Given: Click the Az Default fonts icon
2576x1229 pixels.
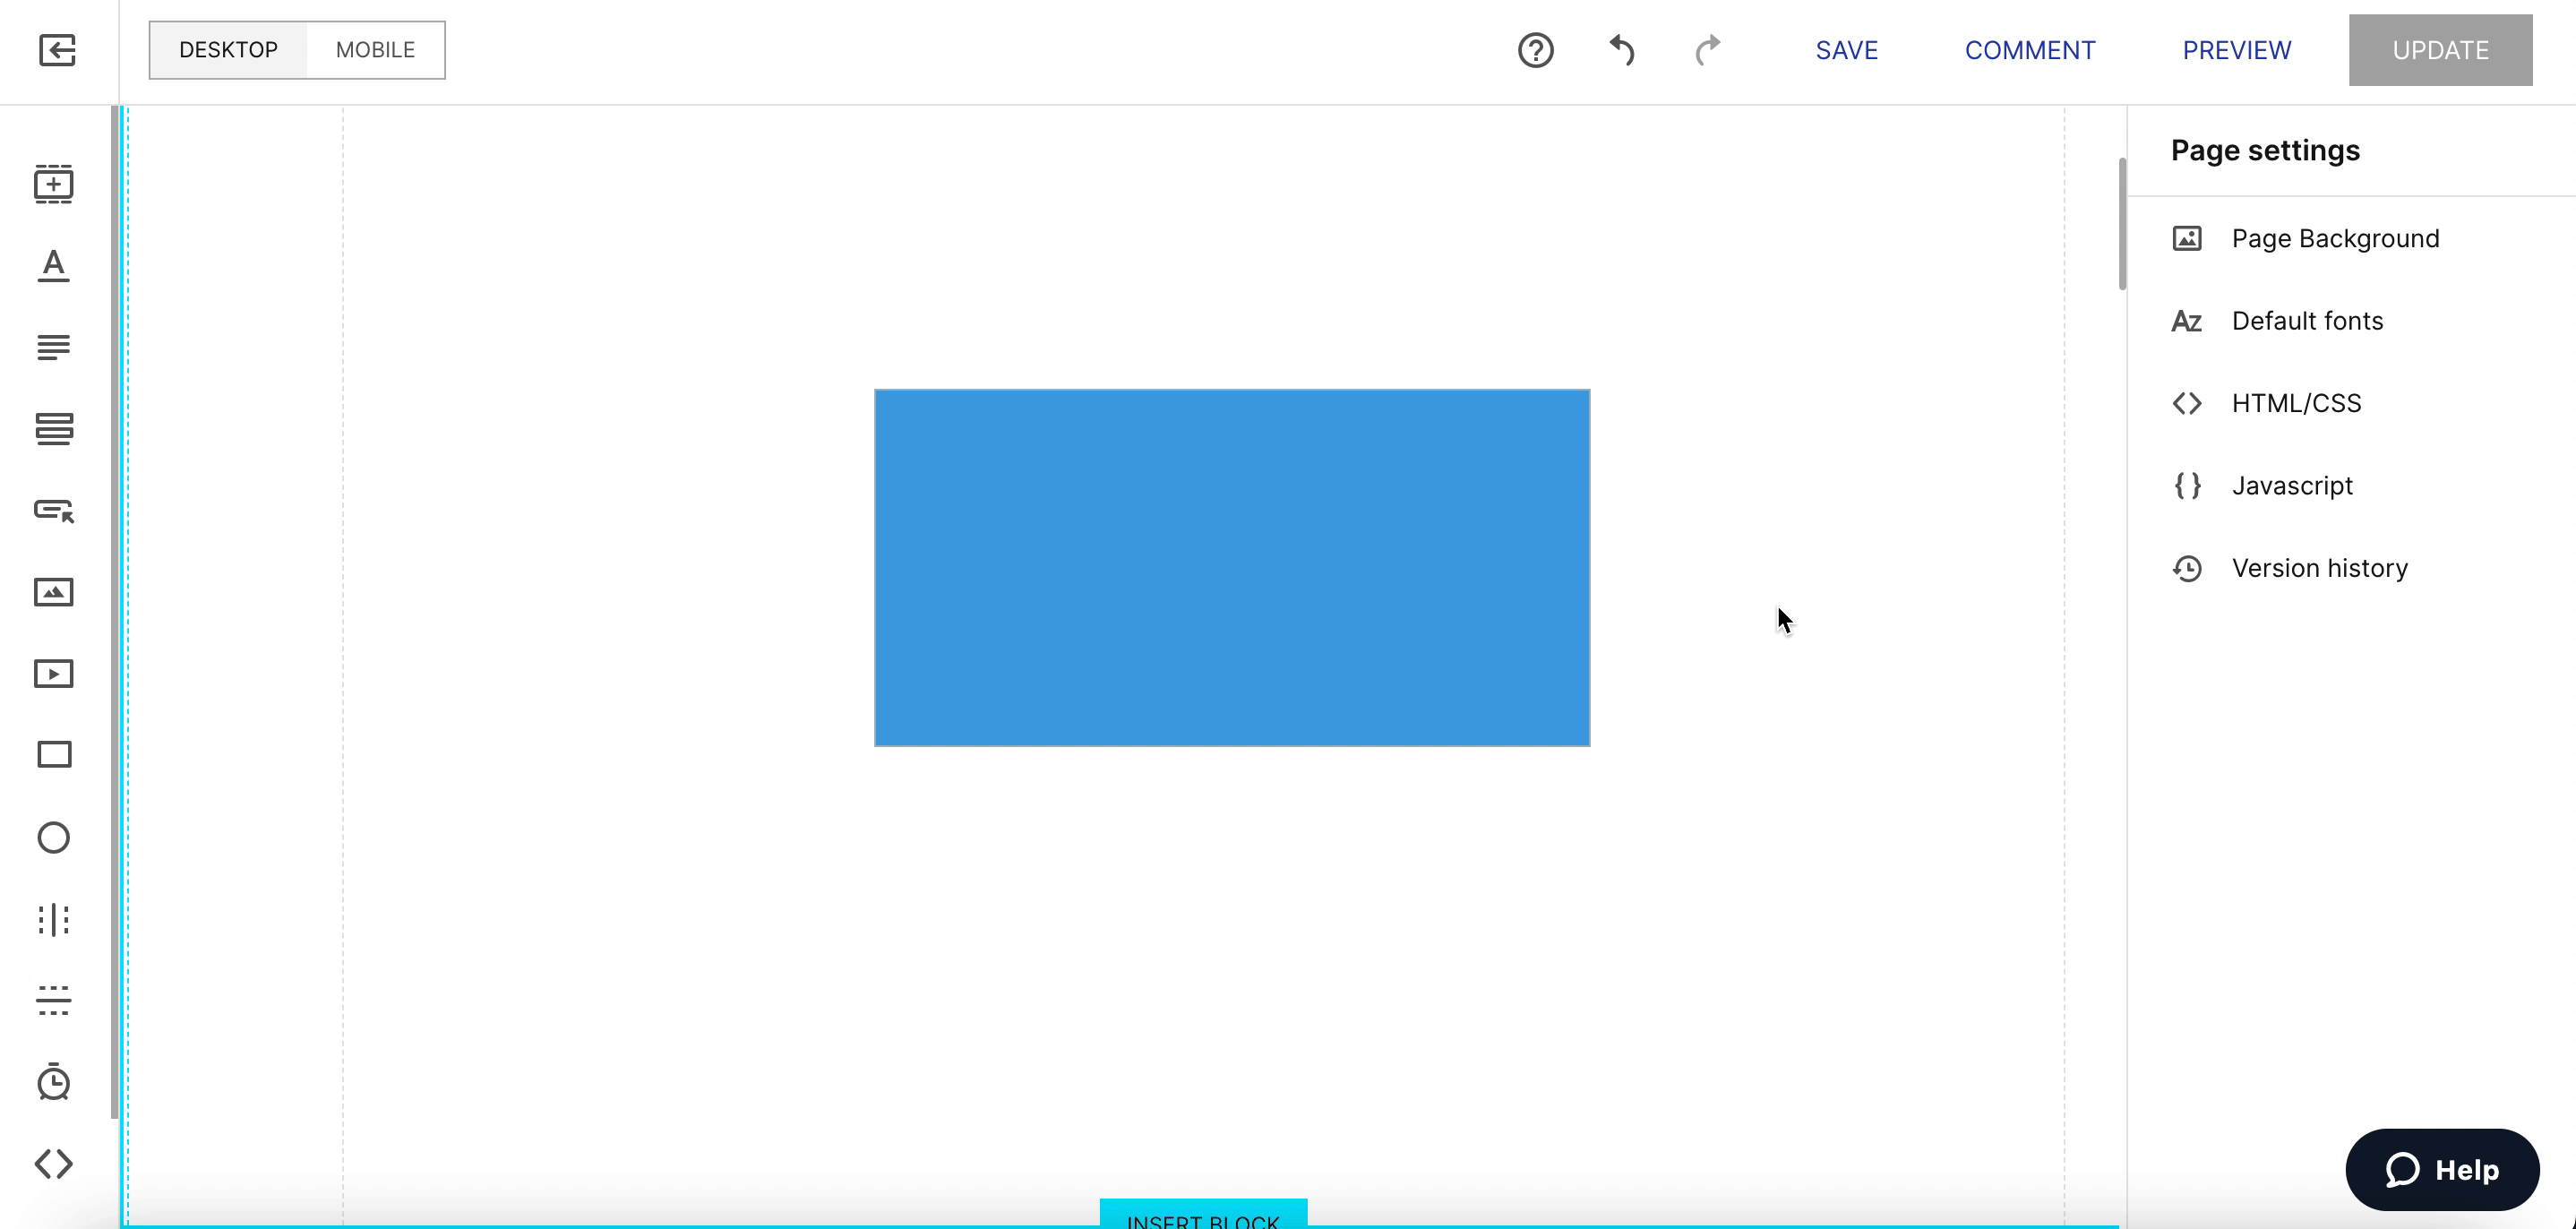Looking at the screenshot, I should 2187,321.
